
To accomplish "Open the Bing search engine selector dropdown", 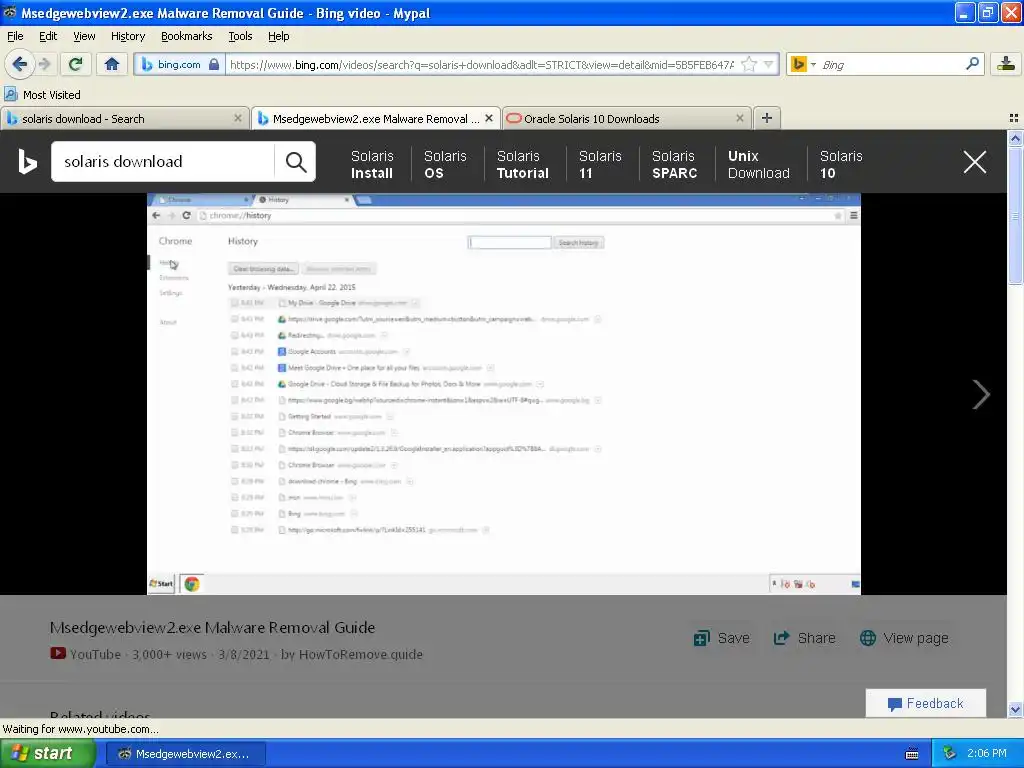I will click(x=803, y=64).
